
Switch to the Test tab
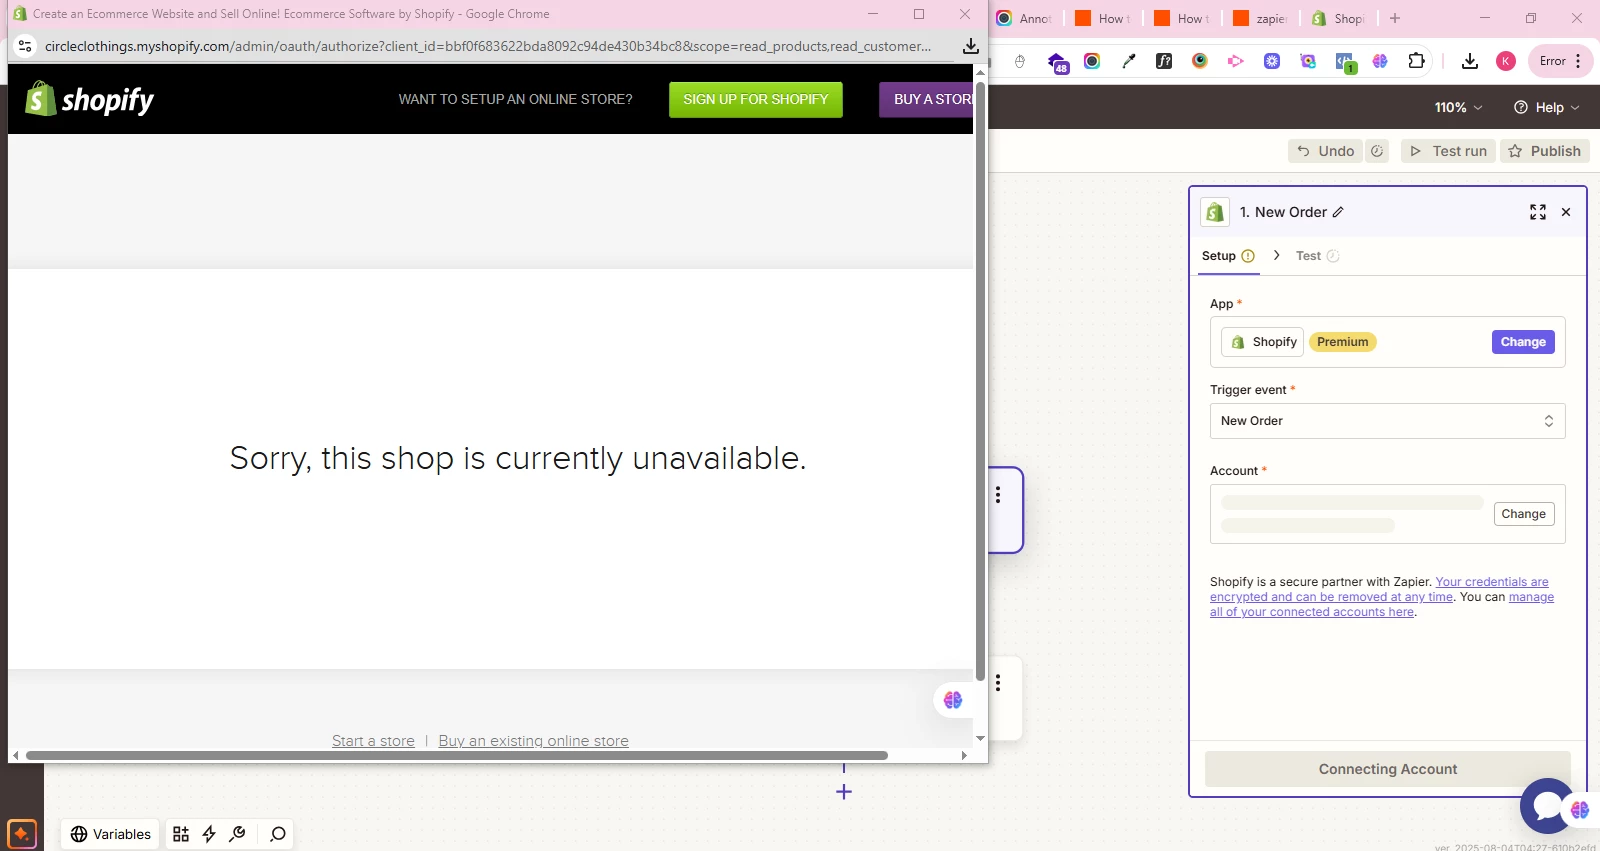point(1317,256)
